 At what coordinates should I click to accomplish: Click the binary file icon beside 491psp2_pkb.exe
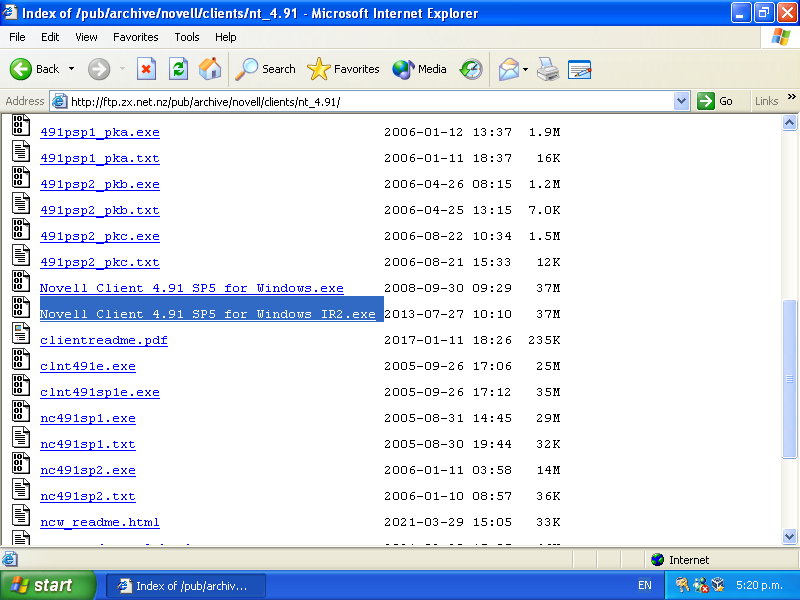pos(21,178)
